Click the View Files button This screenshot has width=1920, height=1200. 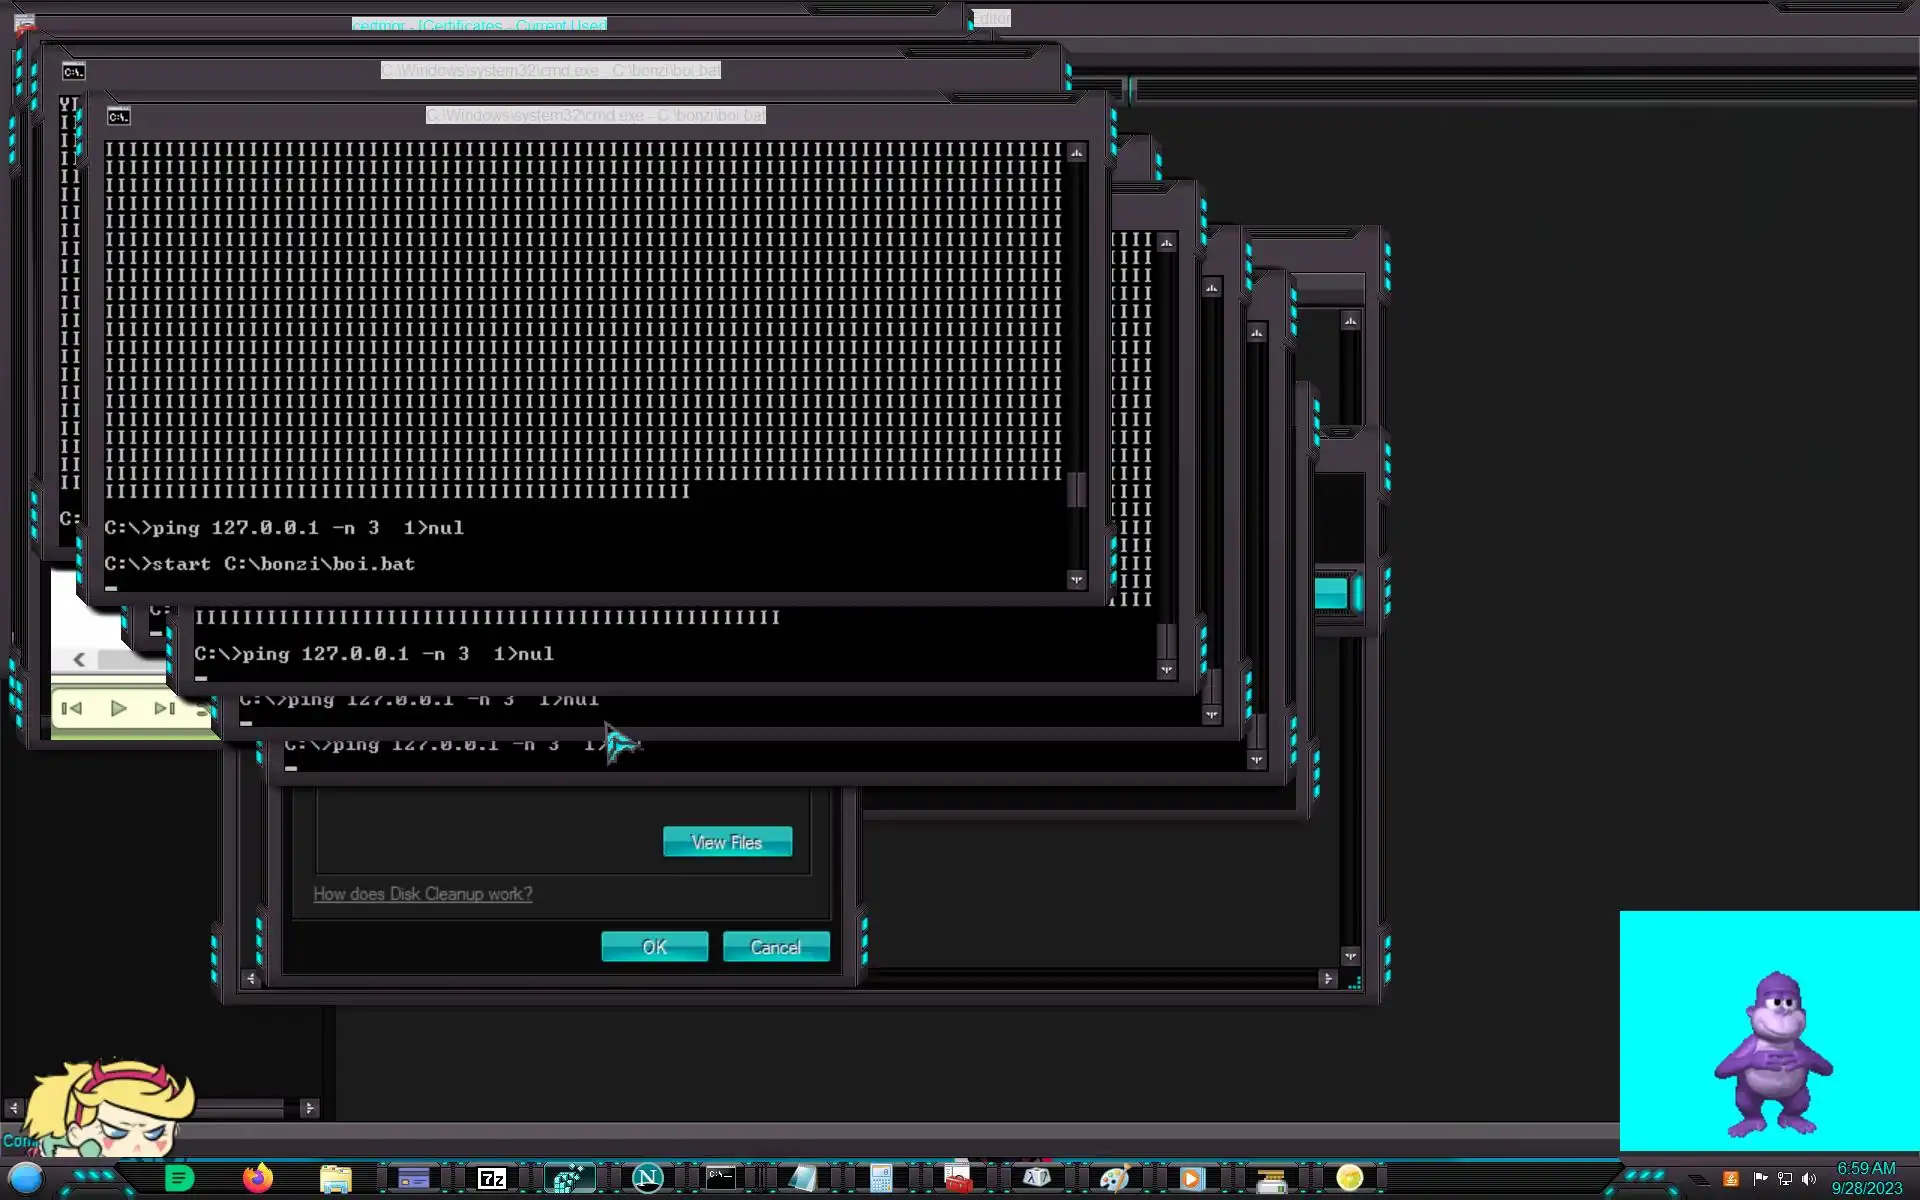click(x=727, y=842)
